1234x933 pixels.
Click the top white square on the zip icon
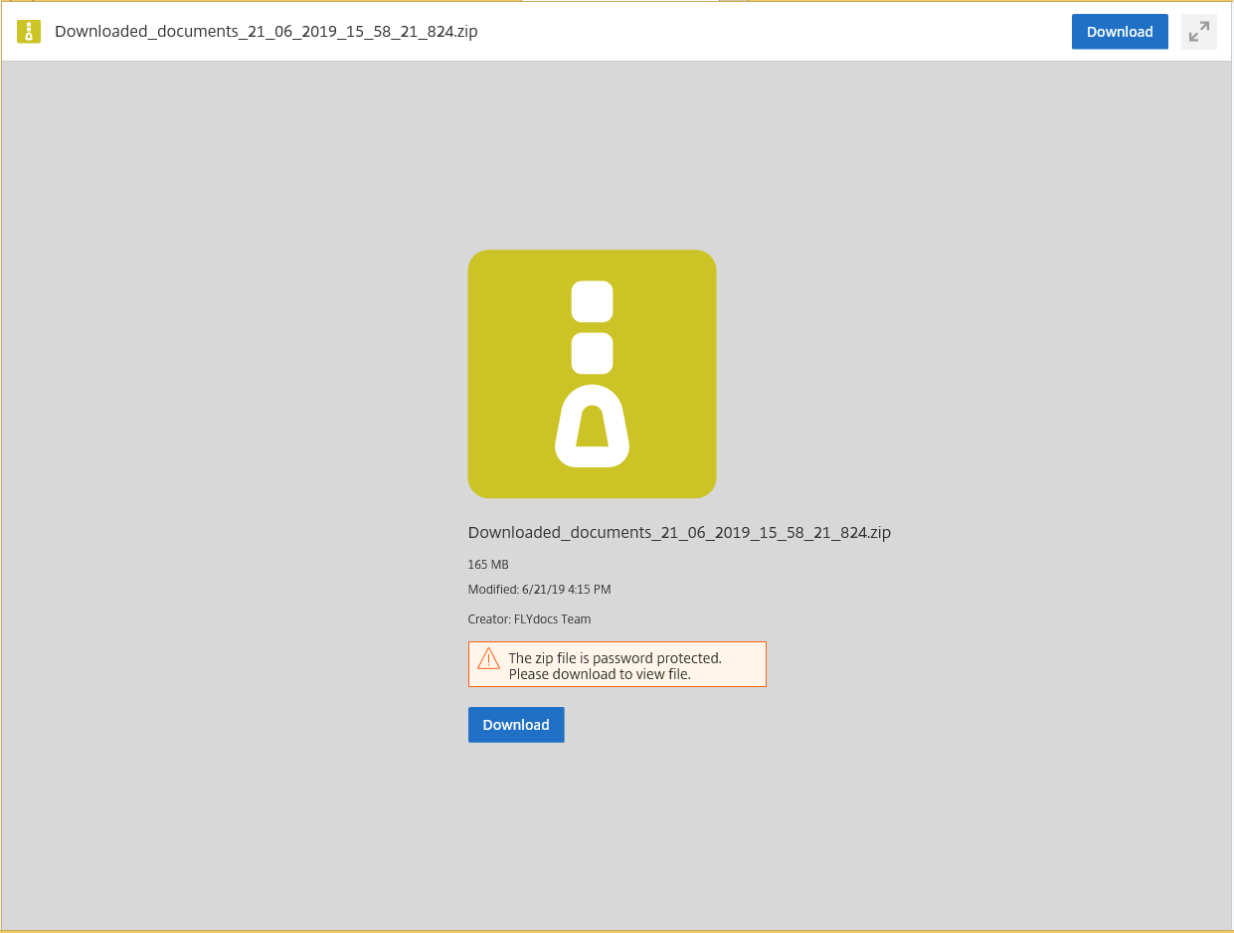[592, 302]
